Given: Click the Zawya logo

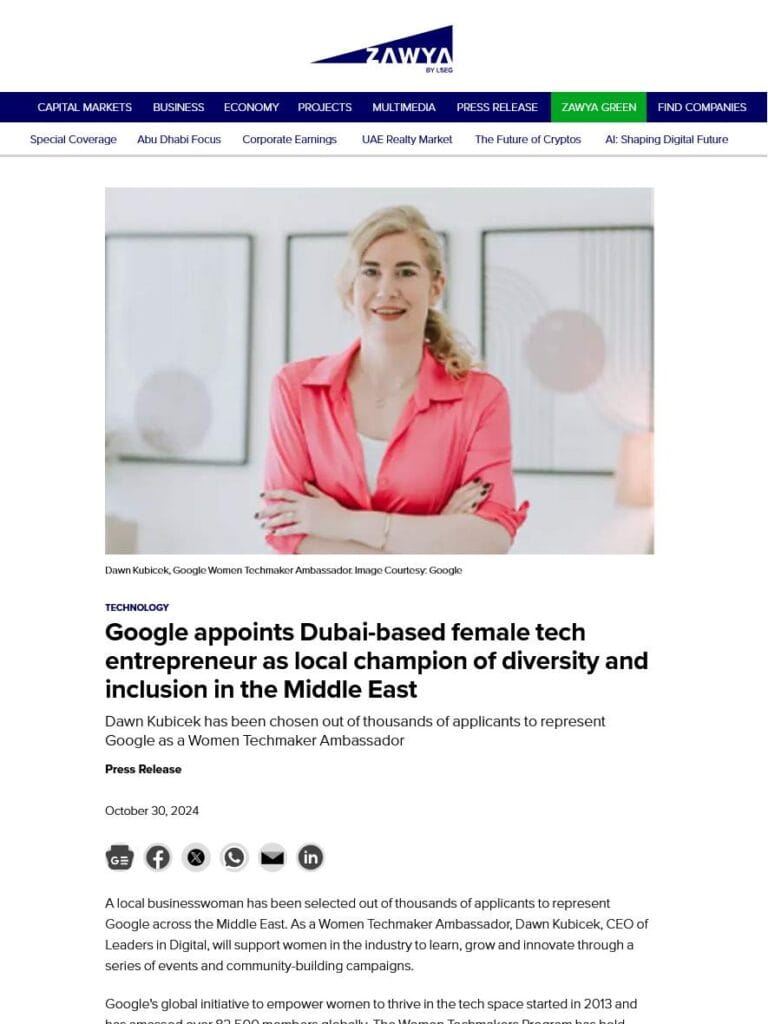Looking at the screenshot, I should (x=382, y=49).
